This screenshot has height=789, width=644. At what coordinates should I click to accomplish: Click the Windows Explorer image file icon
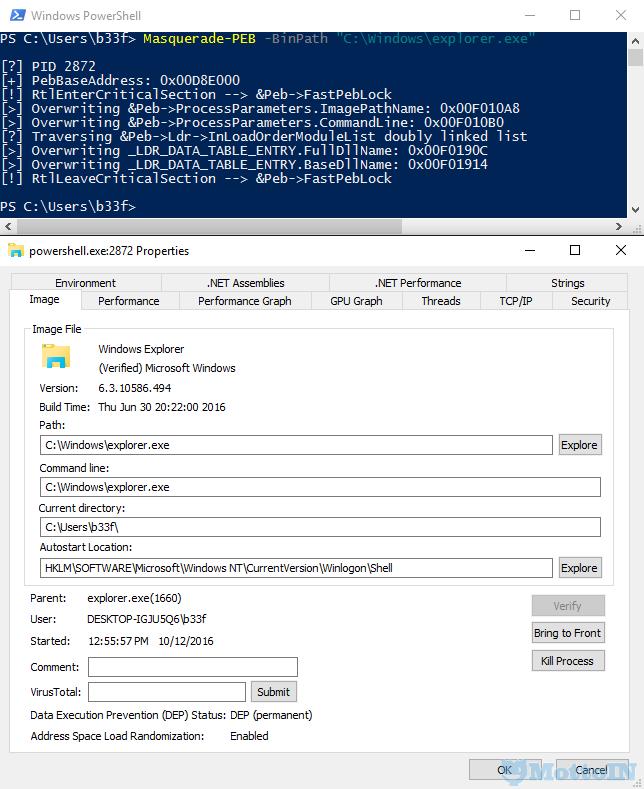point(56,356)
